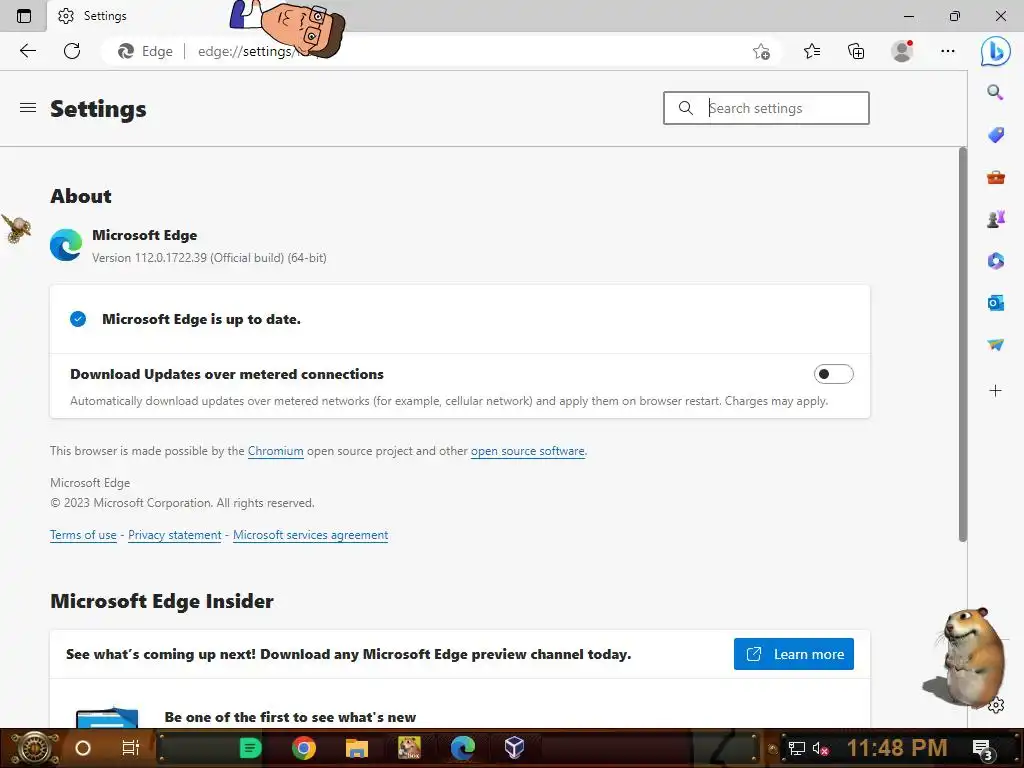Open the sidebar Drop paper plane icon
Viewport: 1024px width, 768px height.
point(995,344)
